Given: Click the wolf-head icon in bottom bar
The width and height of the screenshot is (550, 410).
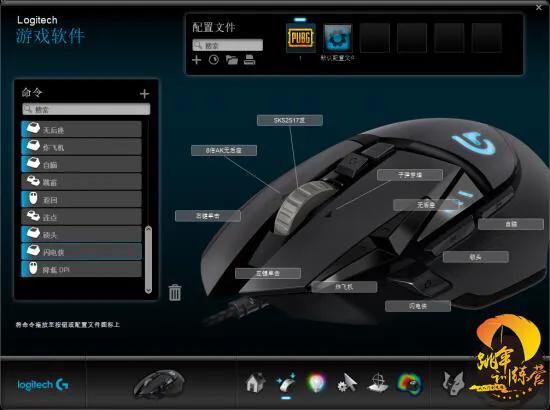Looking at the screenshot, I should [x=453, y=383].
